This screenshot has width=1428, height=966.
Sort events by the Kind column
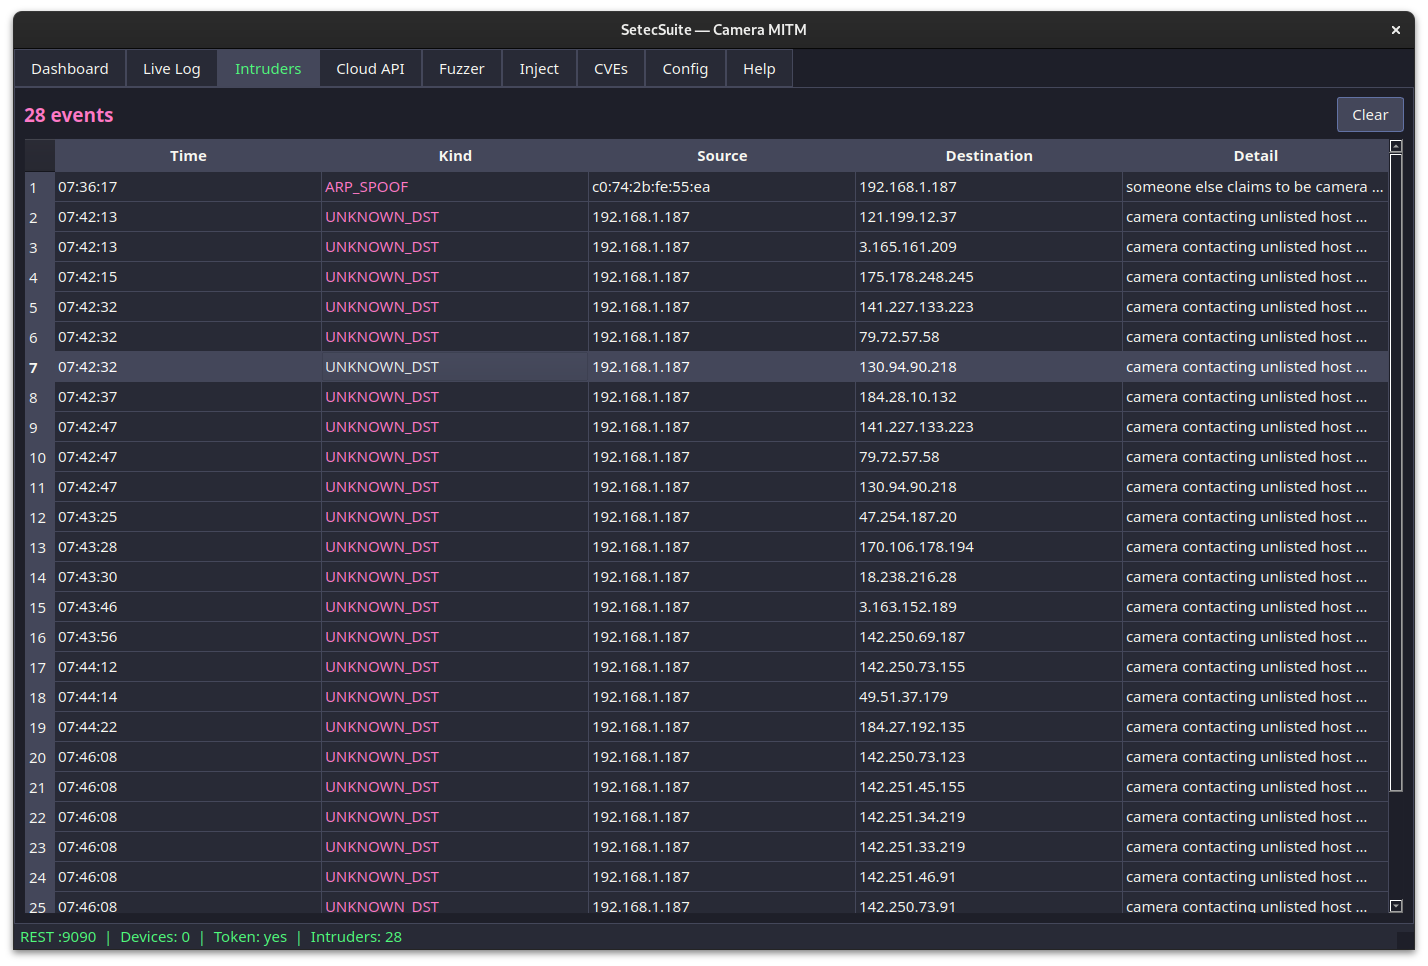click(455, 155)
